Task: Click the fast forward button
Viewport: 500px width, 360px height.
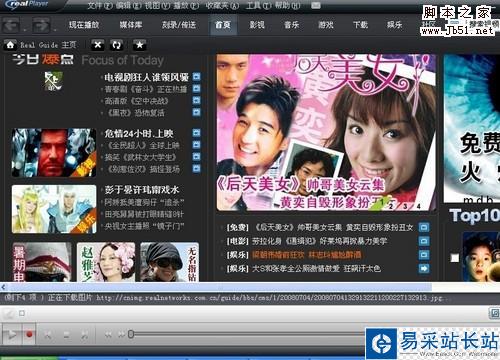Action: coord(121,334)
